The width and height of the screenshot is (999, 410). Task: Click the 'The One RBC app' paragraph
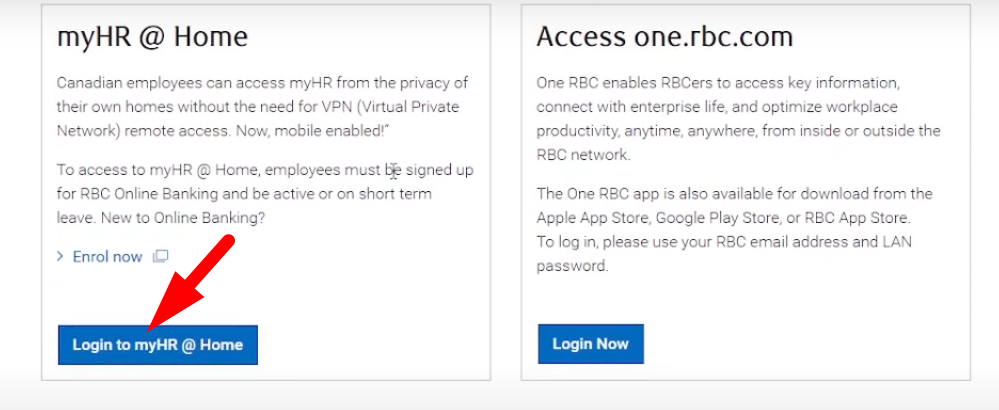734,205
